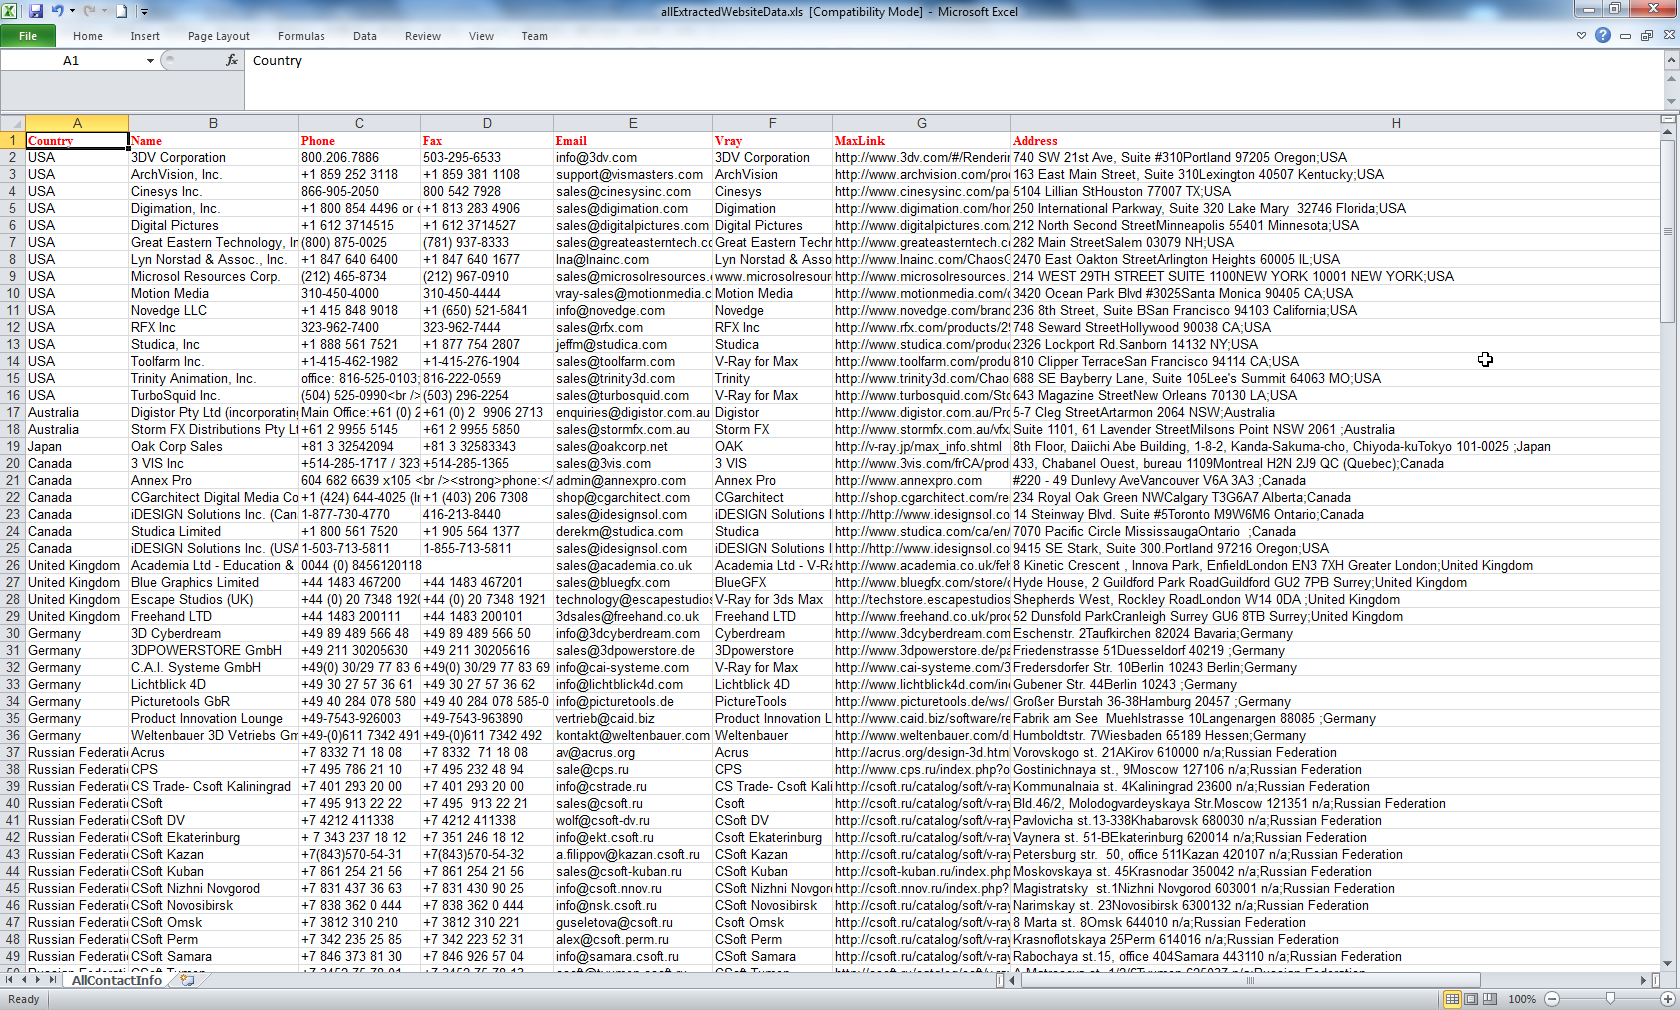Open the Insert ribbon tab

[x=145, y=36]
